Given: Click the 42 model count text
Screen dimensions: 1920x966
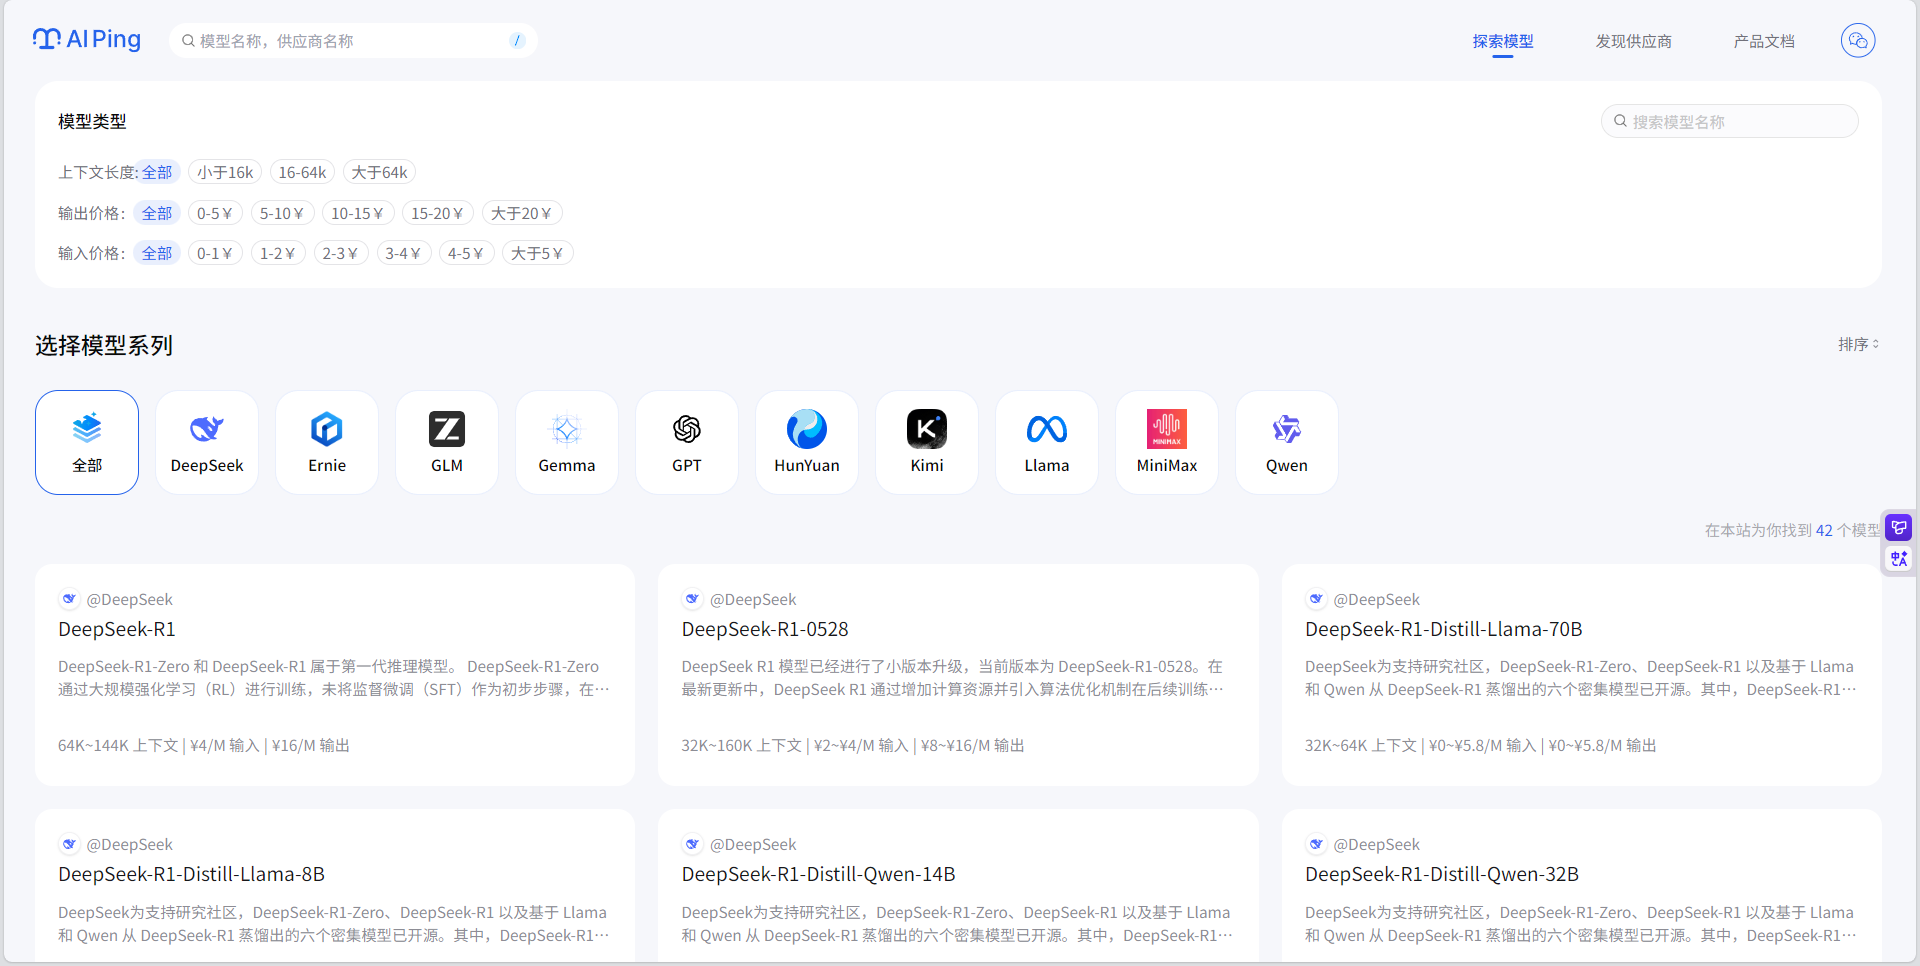Looking at the screenshot, I should tap(1824, 530).
